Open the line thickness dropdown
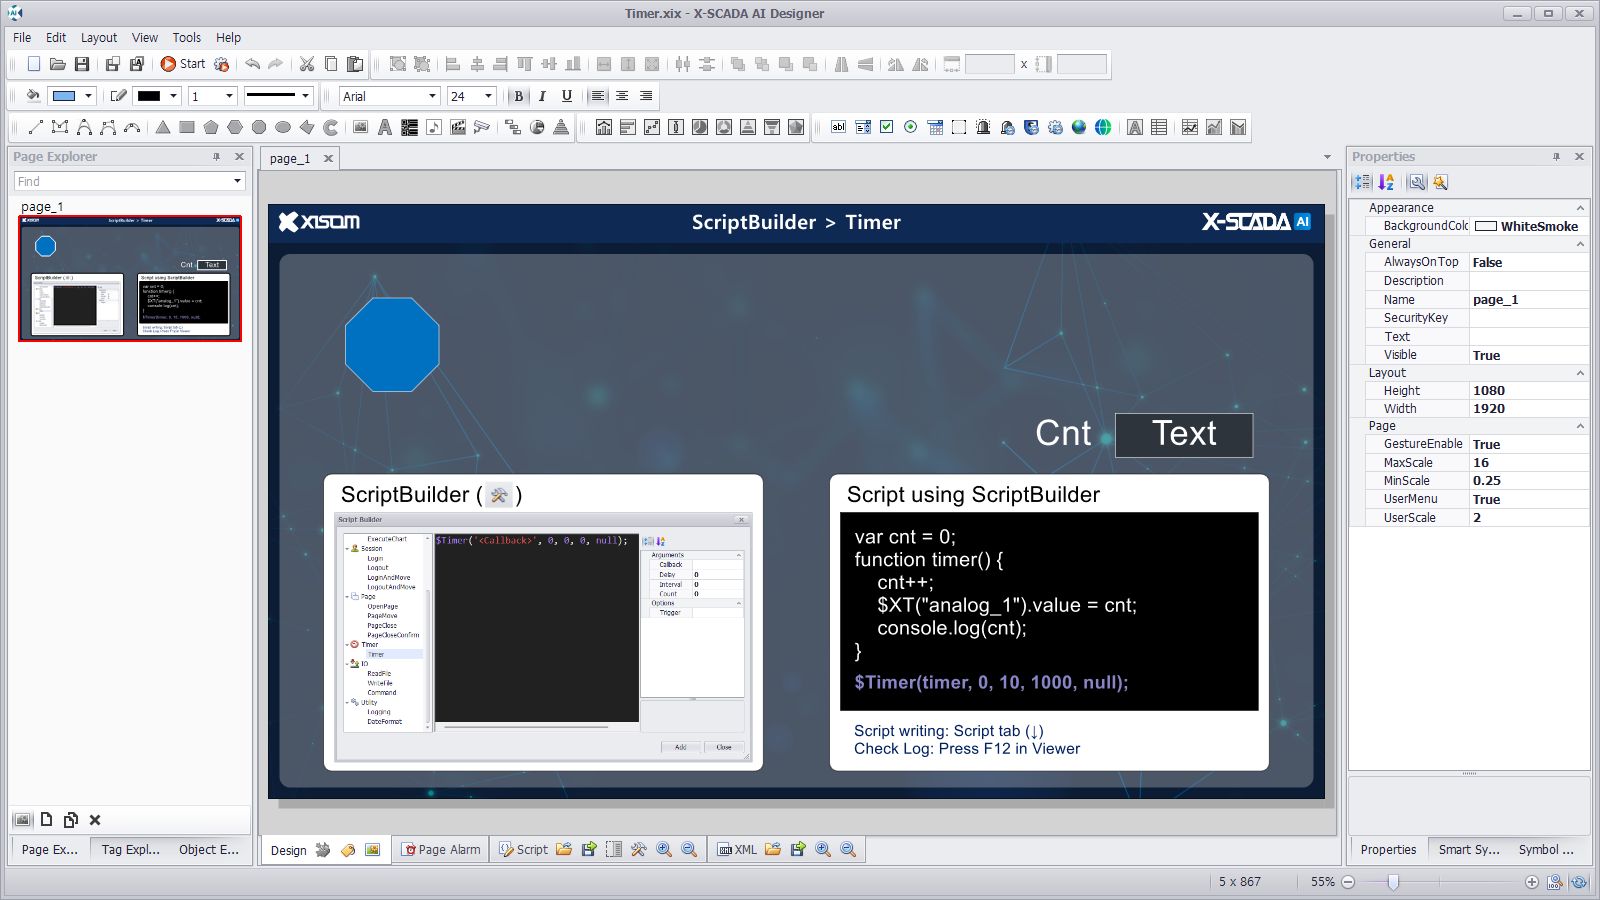Image resolution: width=1600 pixels, height=900 pixels. (229, 96)
